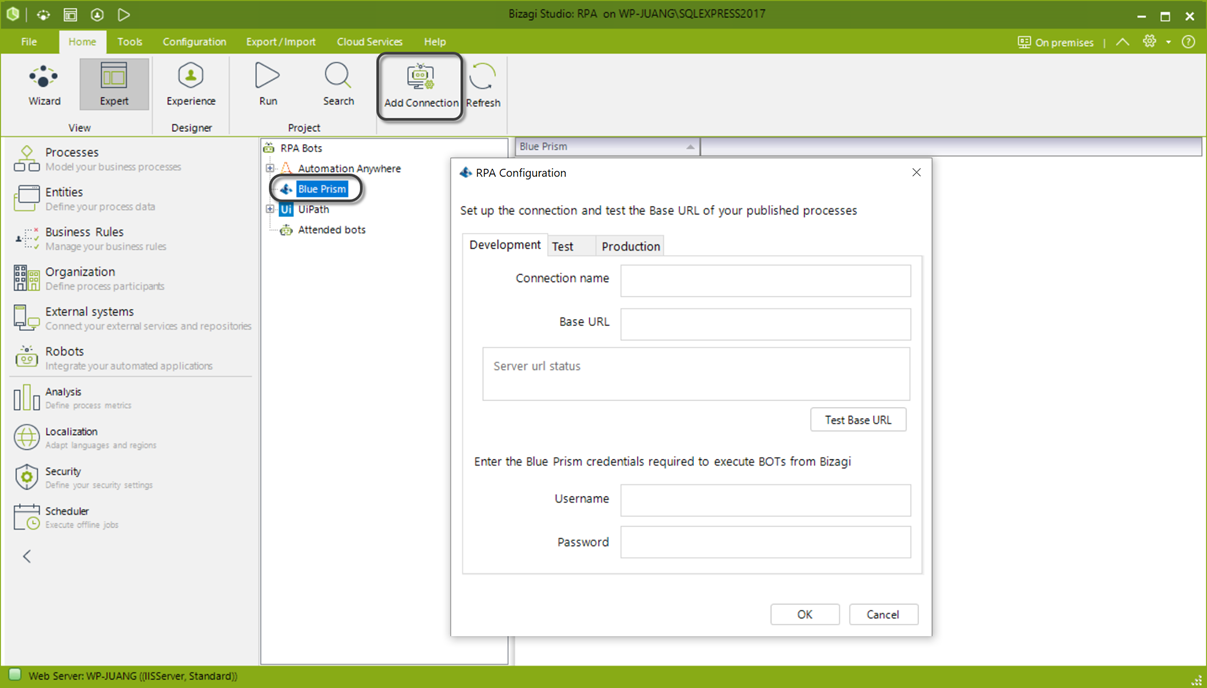Switch to the Tools ribbon tab
Viewport: 1207px width, 688px height.
pyautogui.click(x=130, y=42)
